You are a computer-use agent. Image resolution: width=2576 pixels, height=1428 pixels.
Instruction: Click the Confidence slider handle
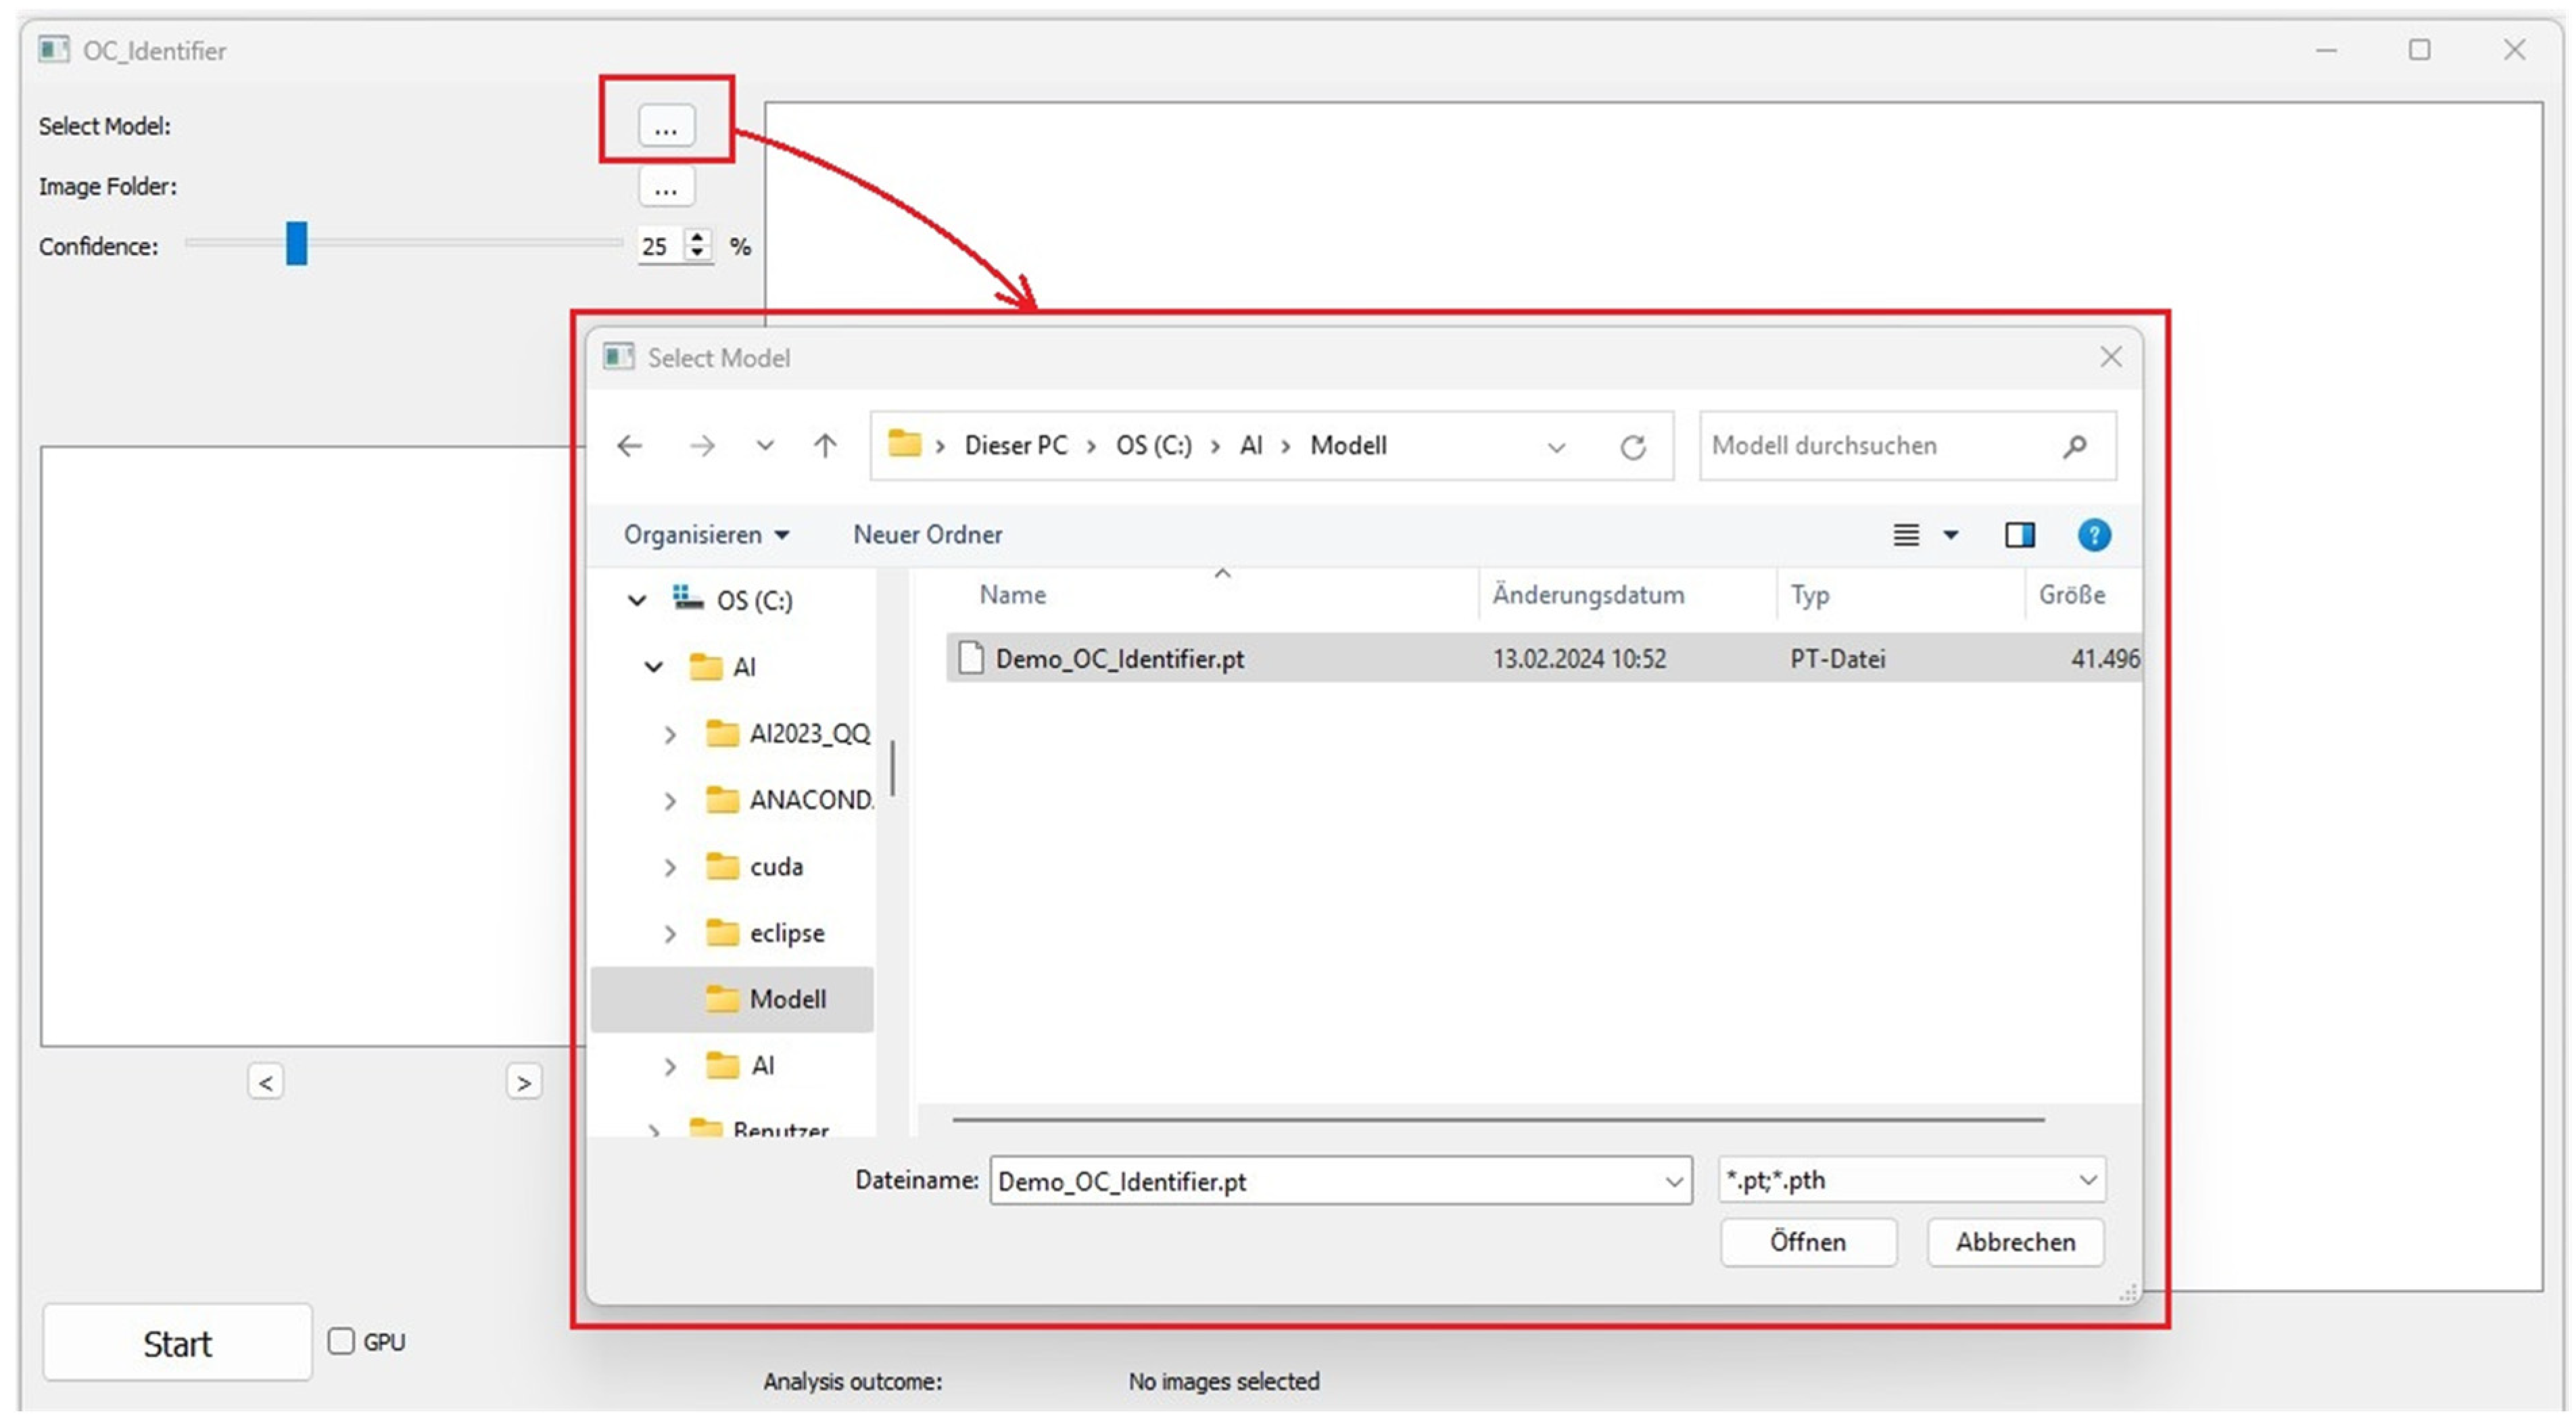tap(297, 244)
